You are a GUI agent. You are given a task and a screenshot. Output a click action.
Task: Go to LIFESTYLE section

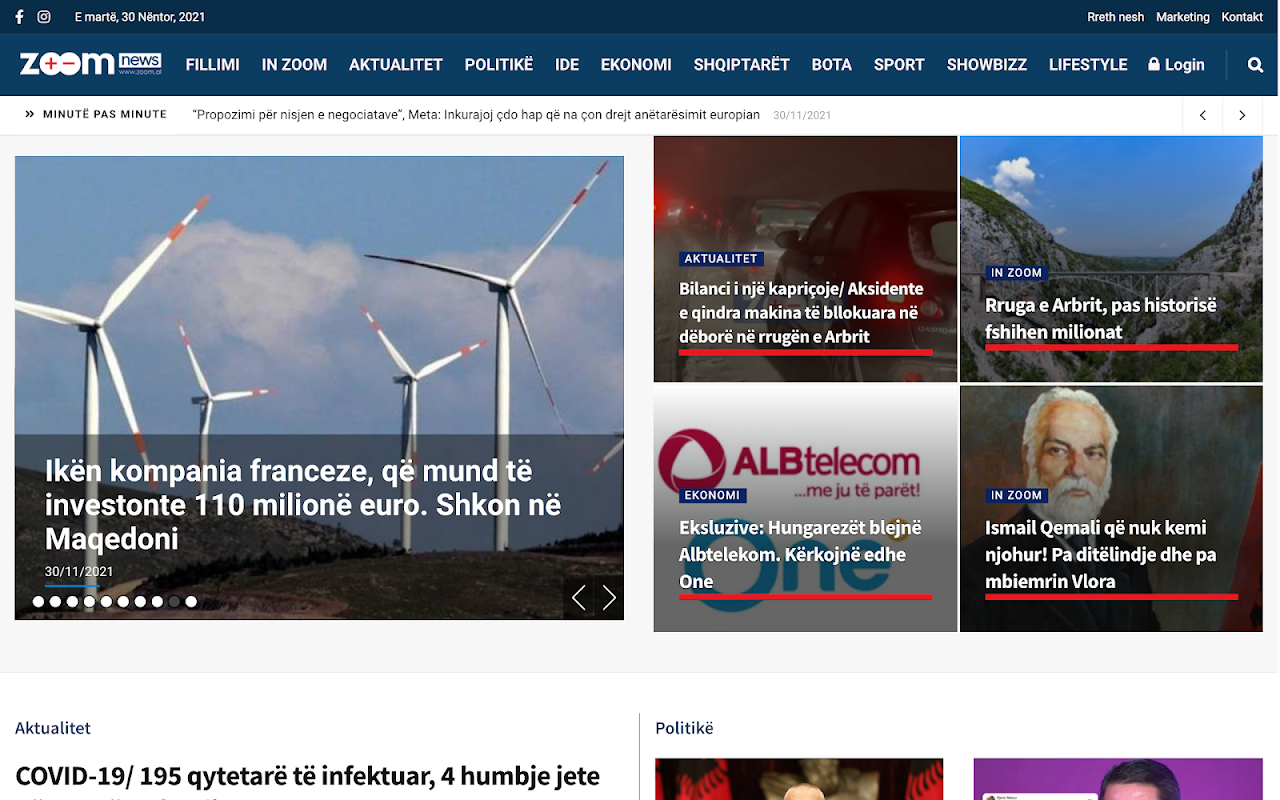click(1088, 65)
